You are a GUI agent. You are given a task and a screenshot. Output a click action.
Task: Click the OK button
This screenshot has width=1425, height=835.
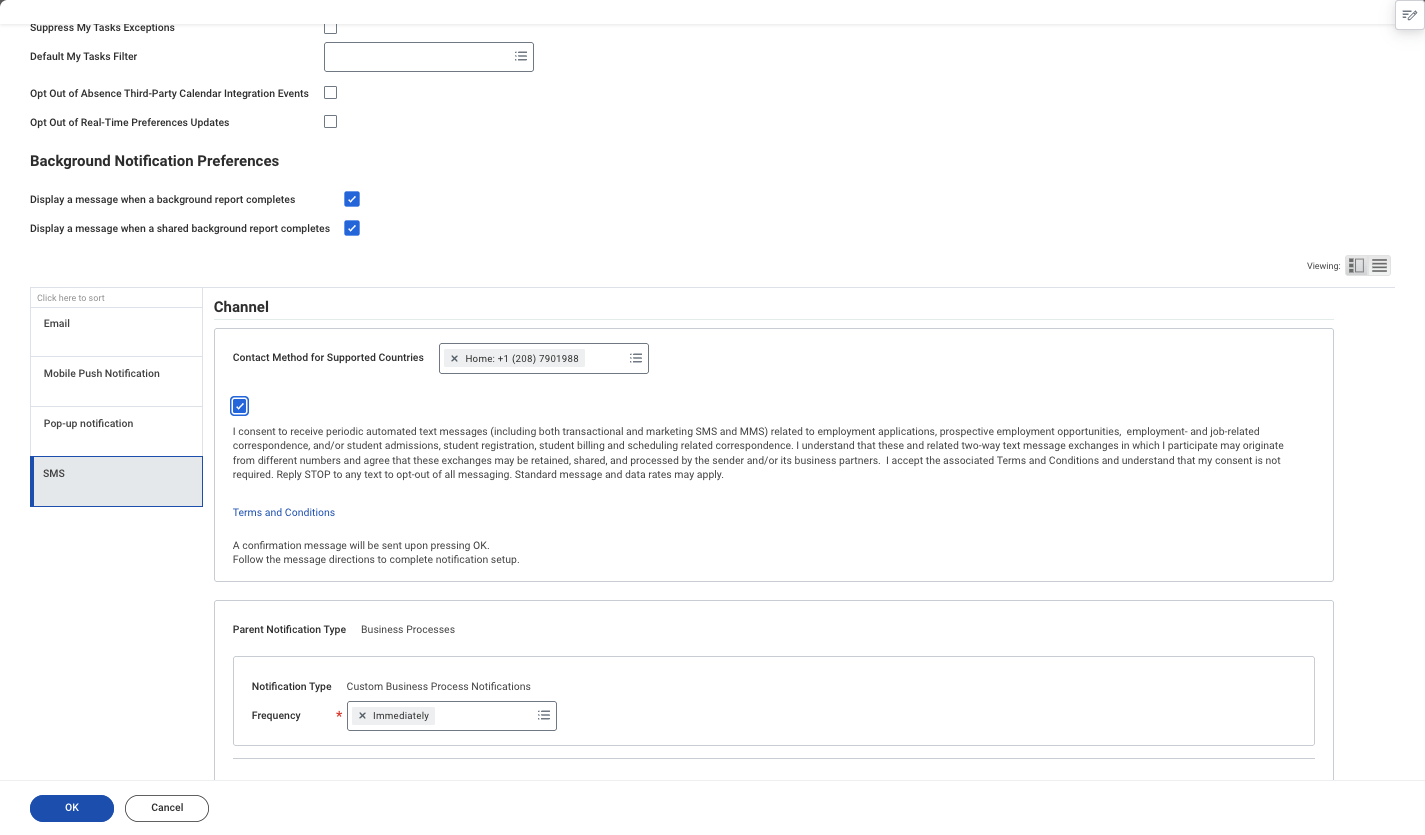tap(72, 808)
